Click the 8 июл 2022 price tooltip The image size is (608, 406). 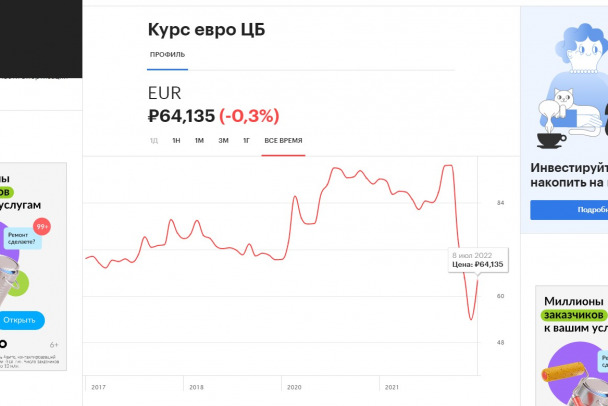tap(477, 259)
